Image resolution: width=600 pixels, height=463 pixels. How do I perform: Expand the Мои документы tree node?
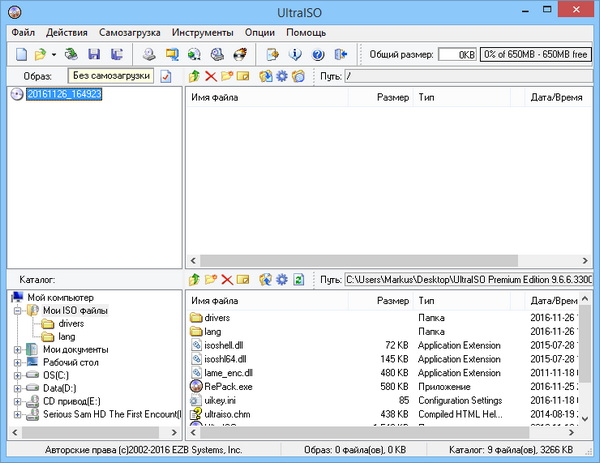pyautogui.click(x=19, y=350)
